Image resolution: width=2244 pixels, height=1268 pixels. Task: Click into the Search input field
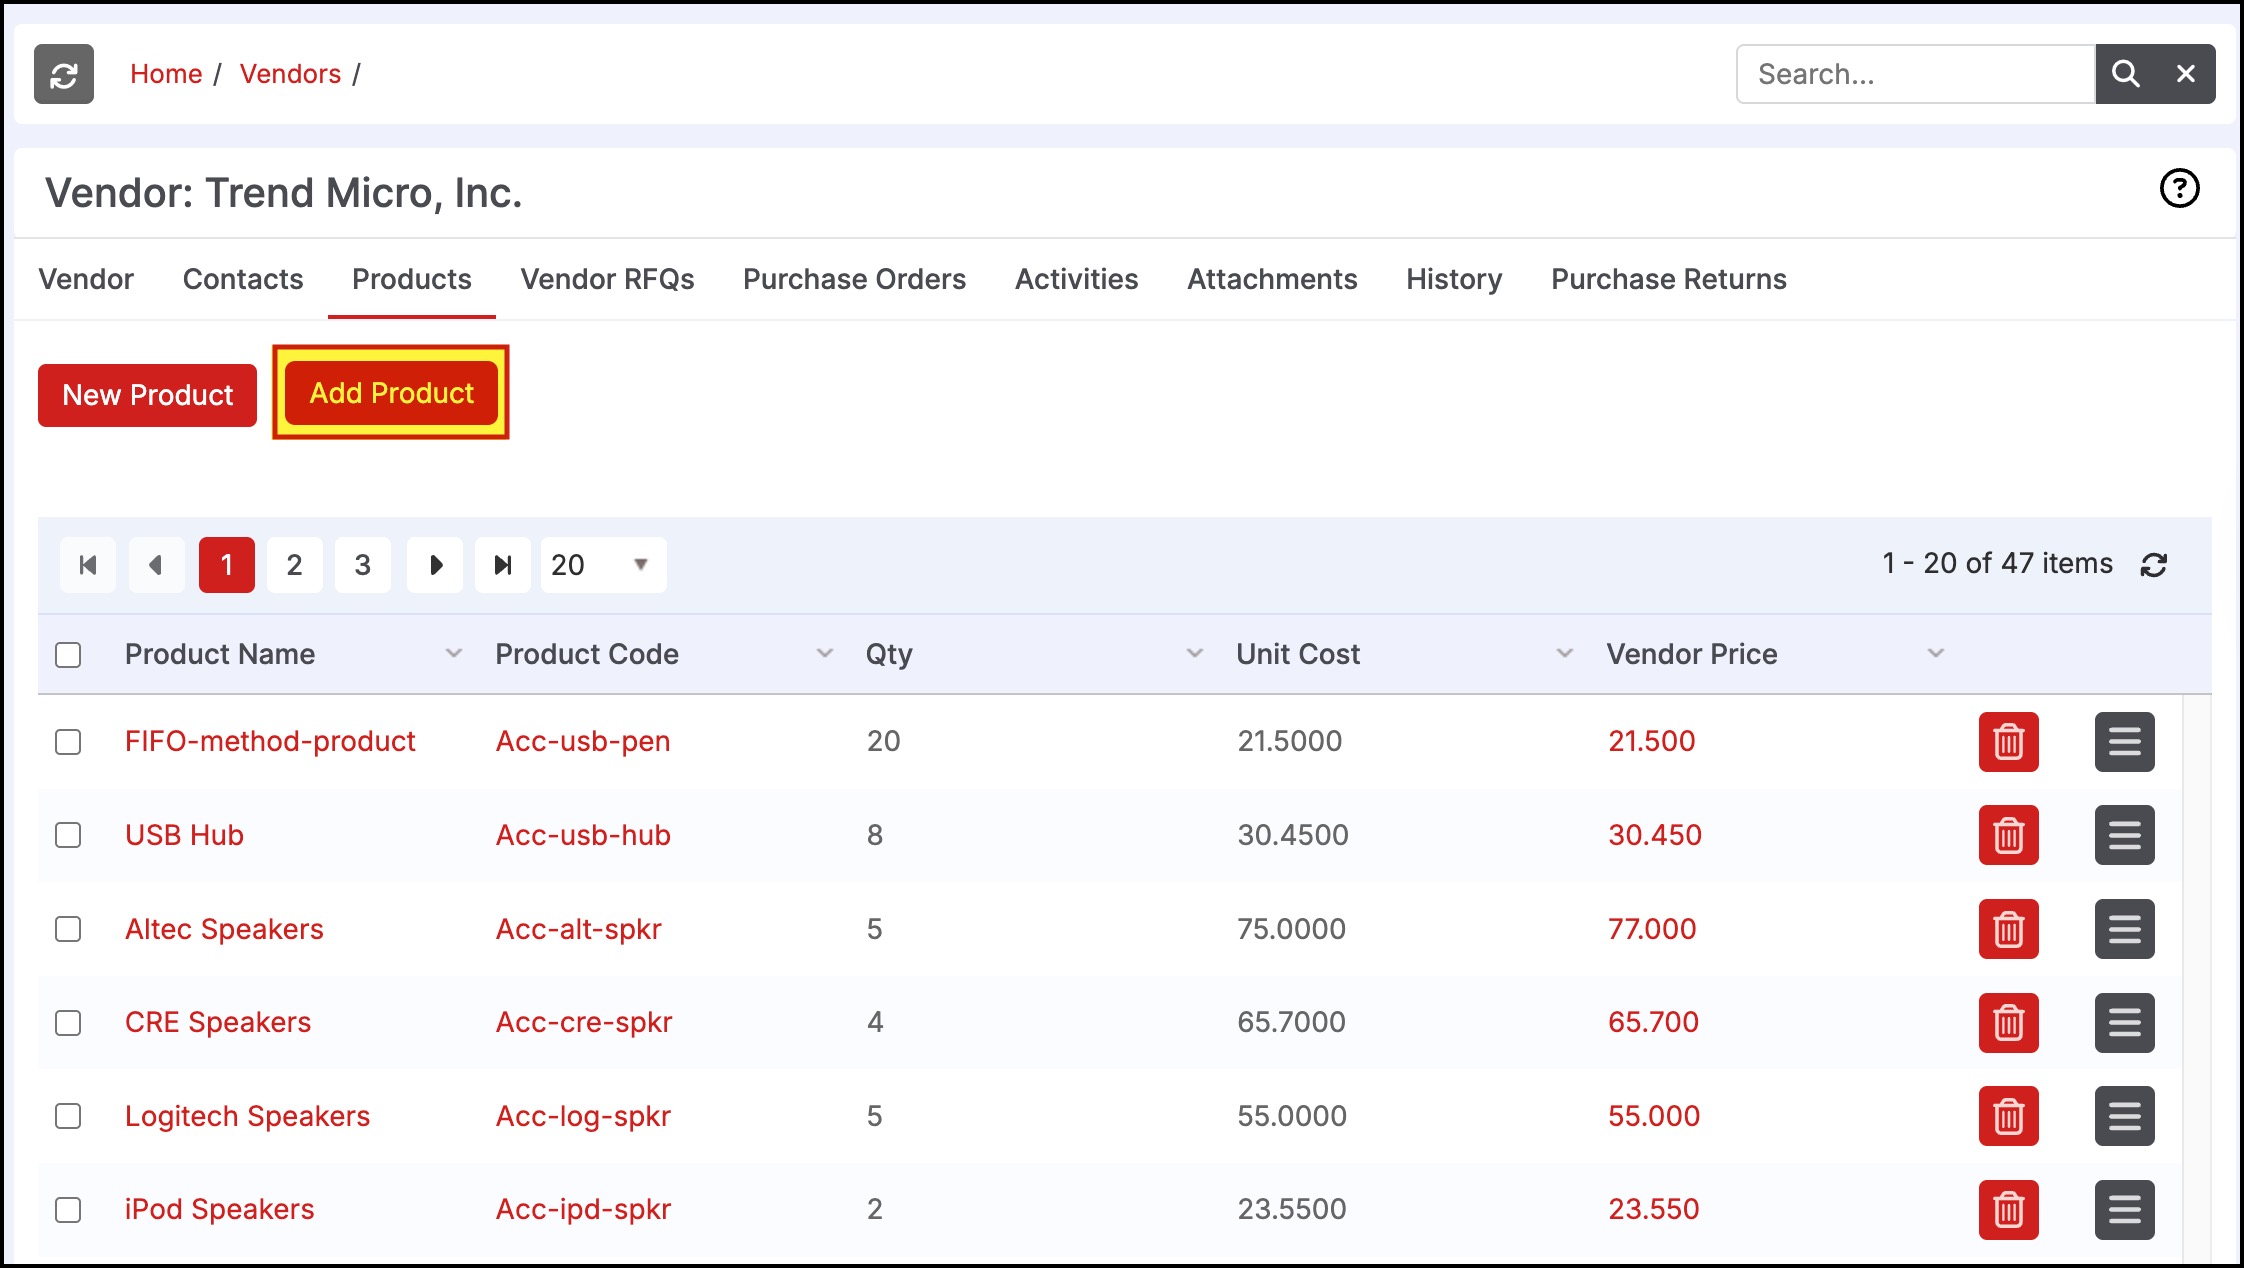click(x=1916, y=74)
